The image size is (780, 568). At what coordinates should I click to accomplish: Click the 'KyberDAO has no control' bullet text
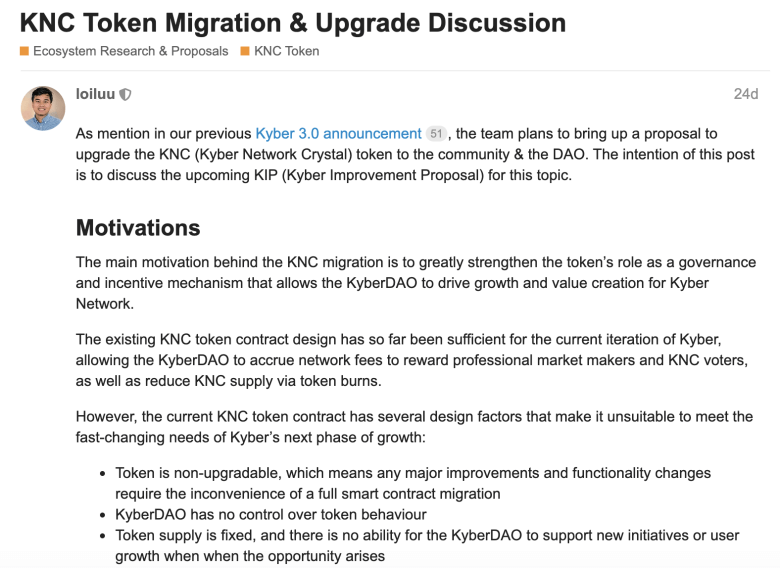pyautogui.click(x=271, y=514)
